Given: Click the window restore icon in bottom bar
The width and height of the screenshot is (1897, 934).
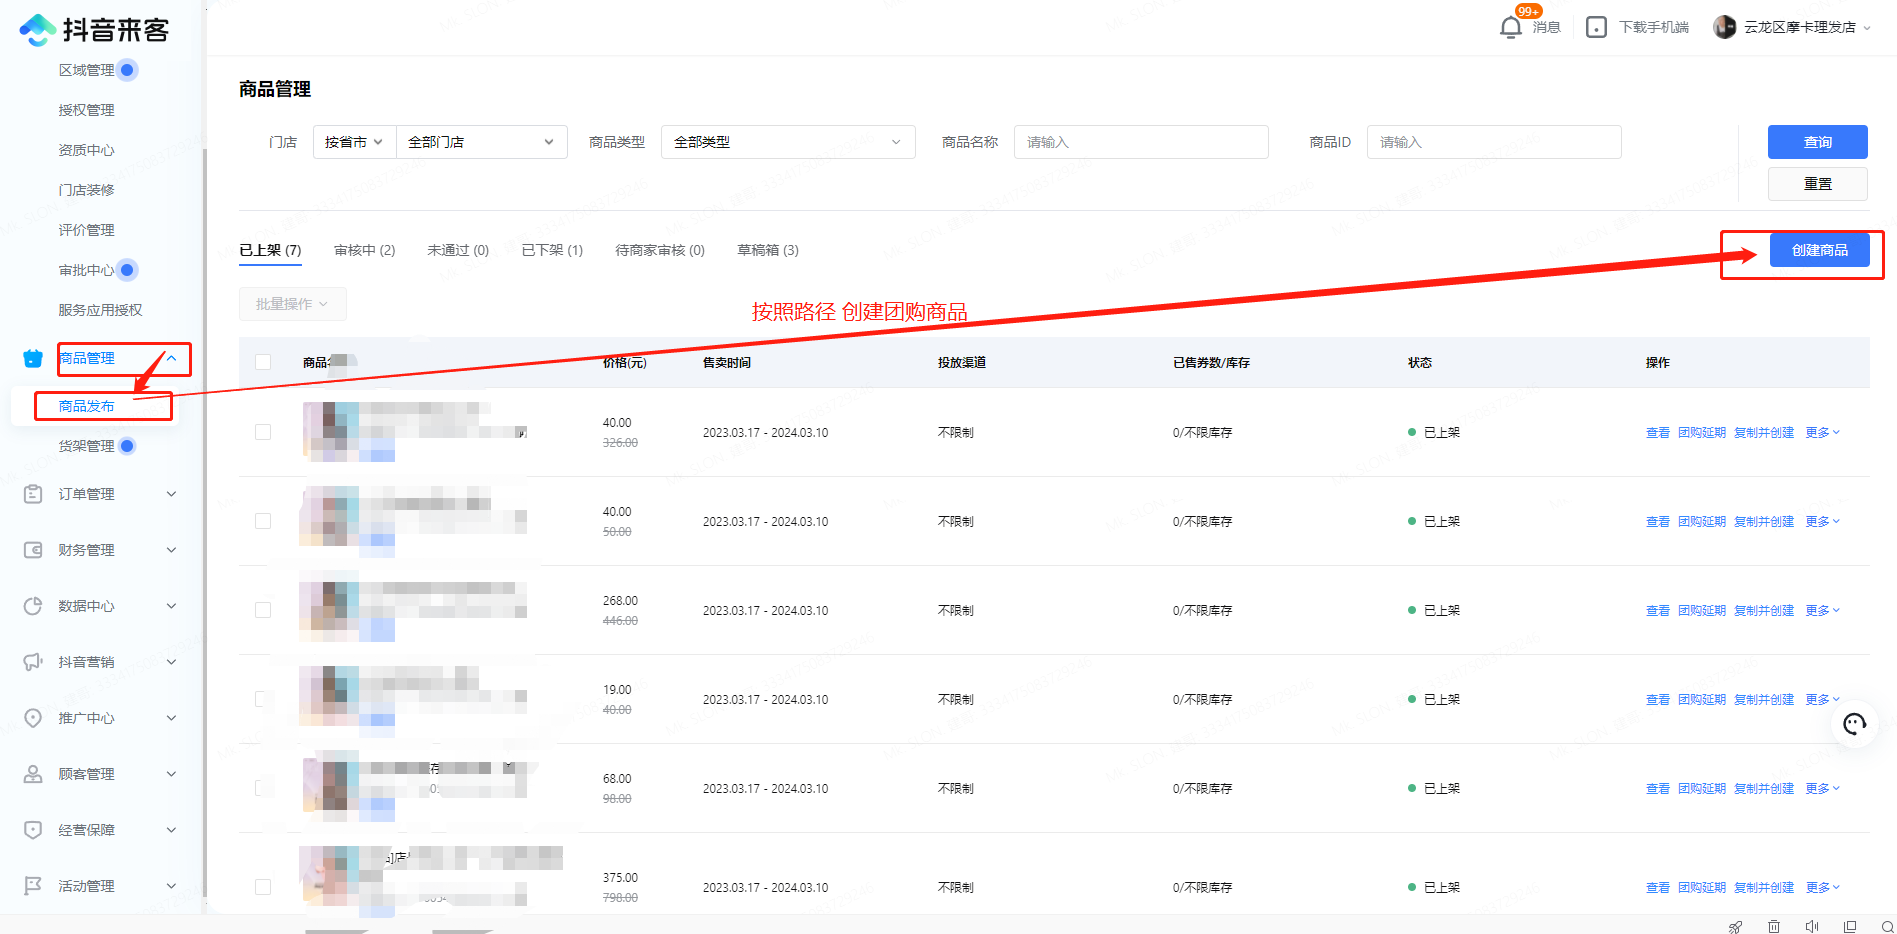Looking at the screenshot, I should click(1850, 926).
